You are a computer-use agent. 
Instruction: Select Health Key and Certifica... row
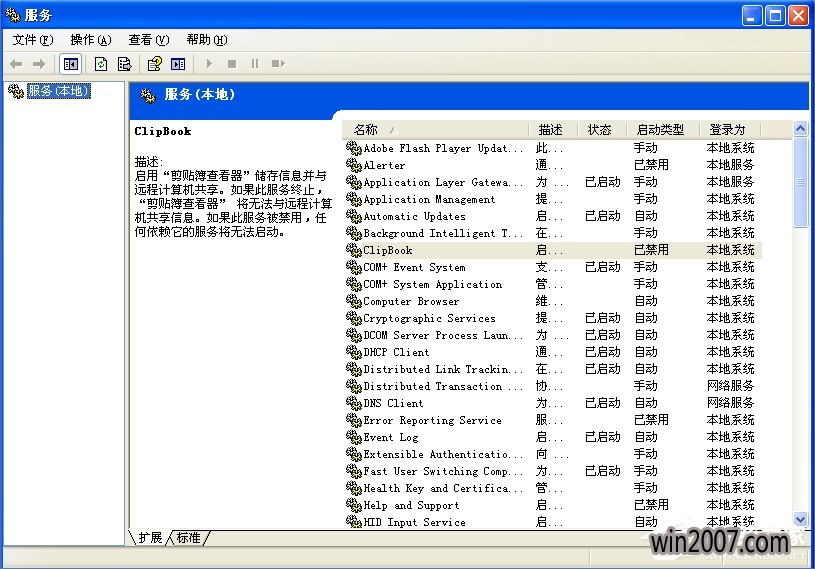point(553,488)
